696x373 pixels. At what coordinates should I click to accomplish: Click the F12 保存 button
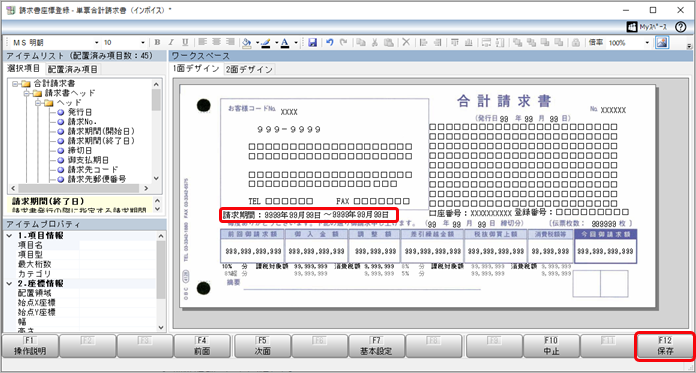click(665, 346)
